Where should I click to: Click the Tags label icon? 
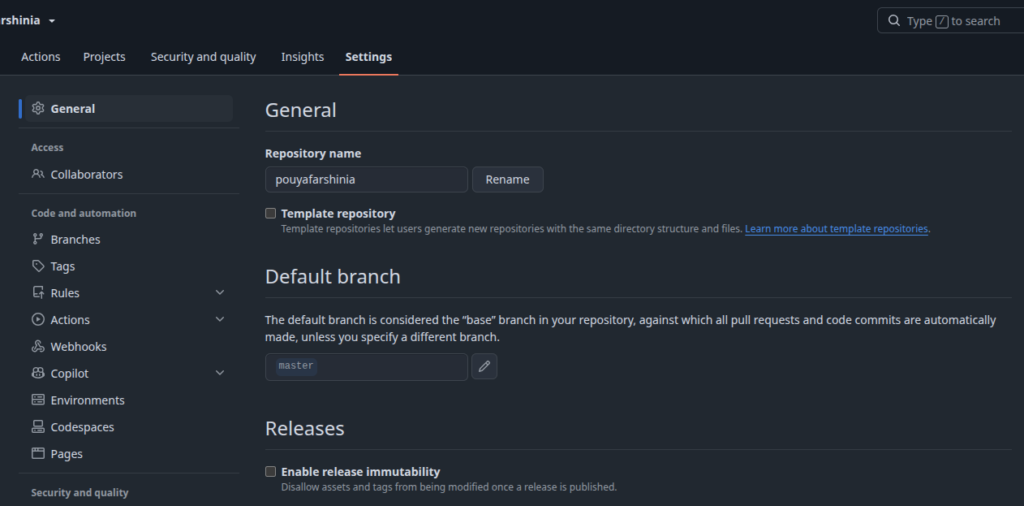(x=38, y=266)
